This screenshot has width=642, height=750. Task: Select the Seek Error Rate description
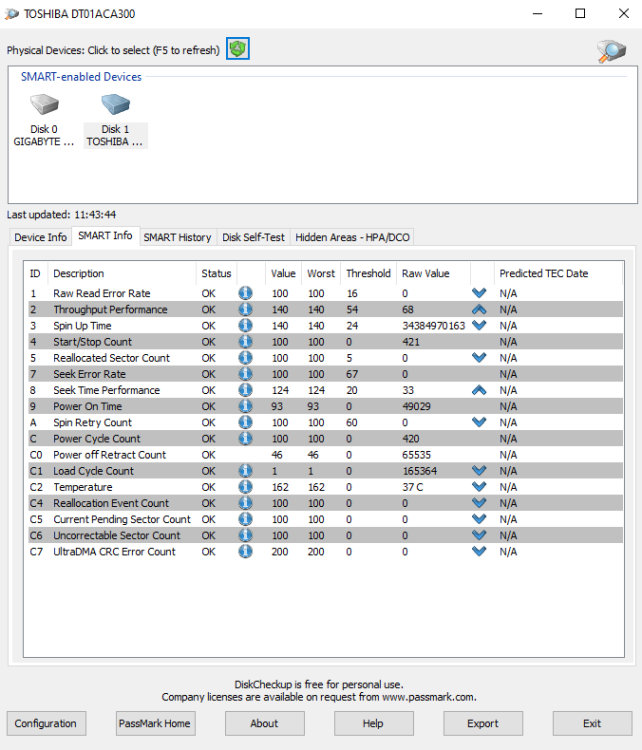point(89,374)
